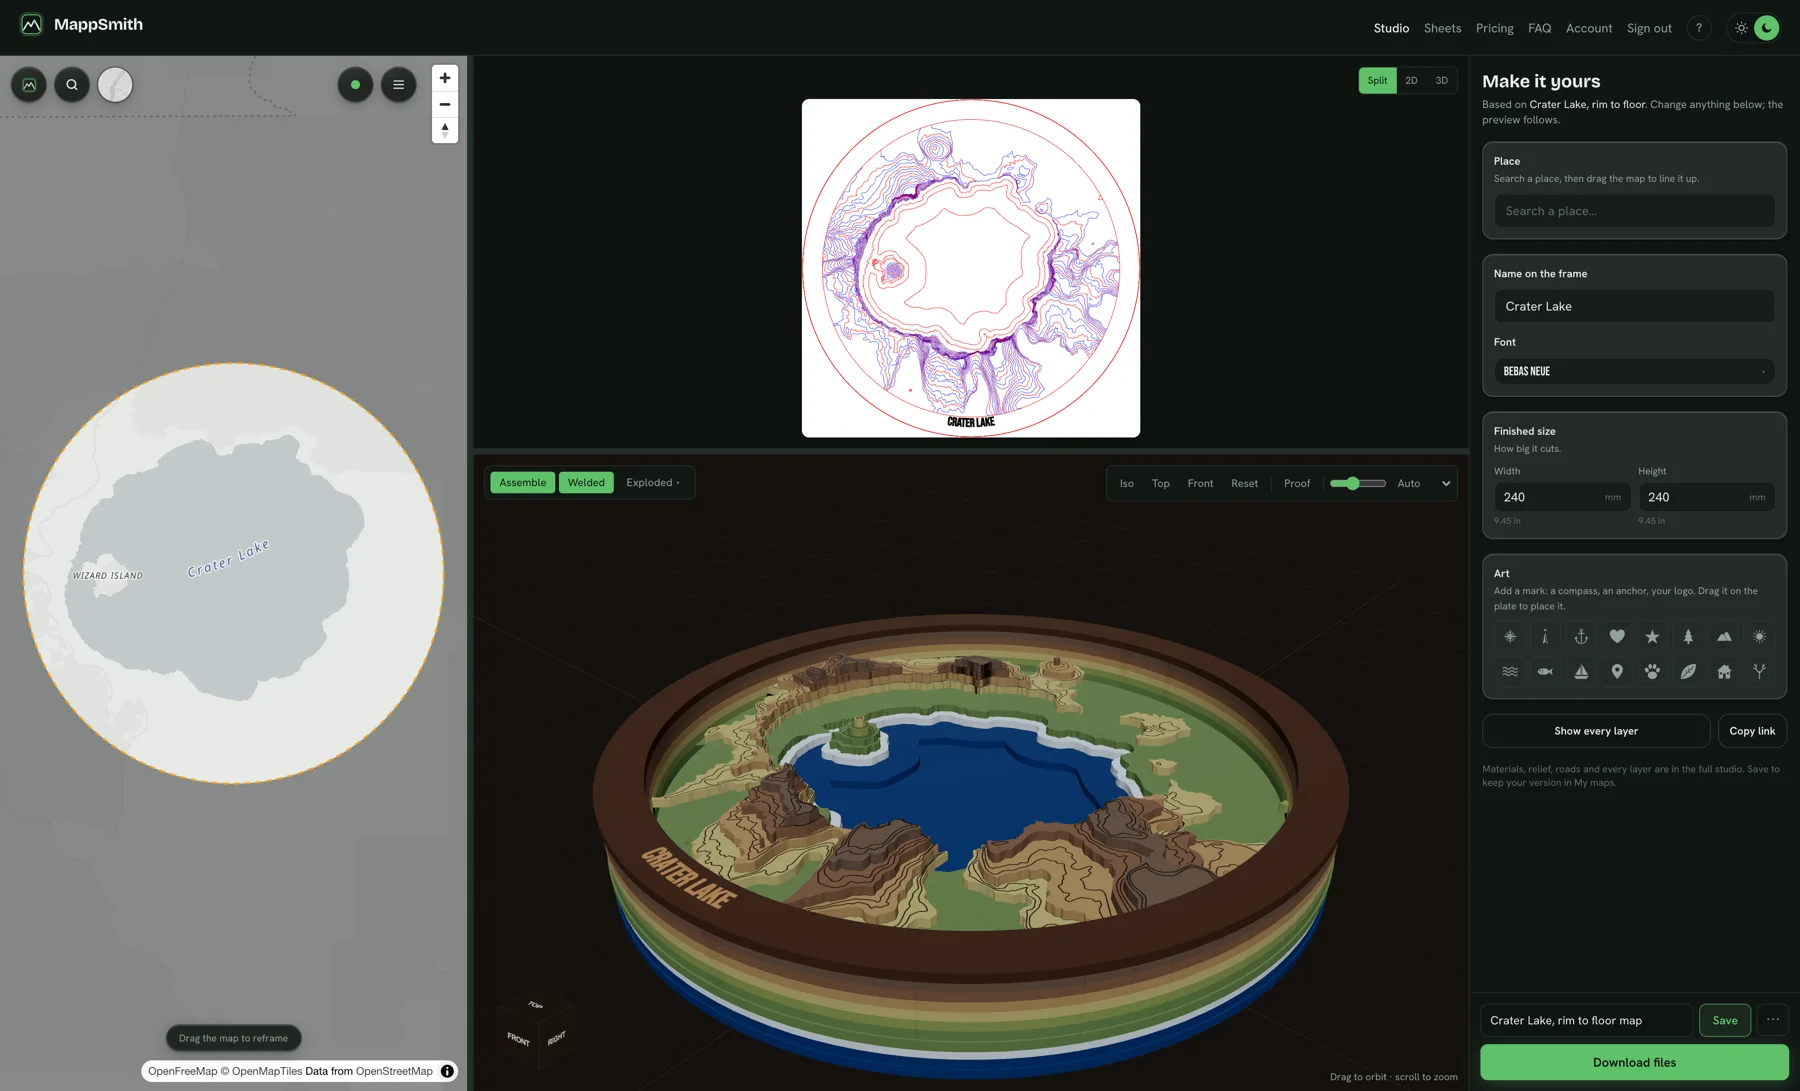Add the sailboat art mark
The width and height of the screenshot is (1800, 1091).
(x=1581, y=672)
